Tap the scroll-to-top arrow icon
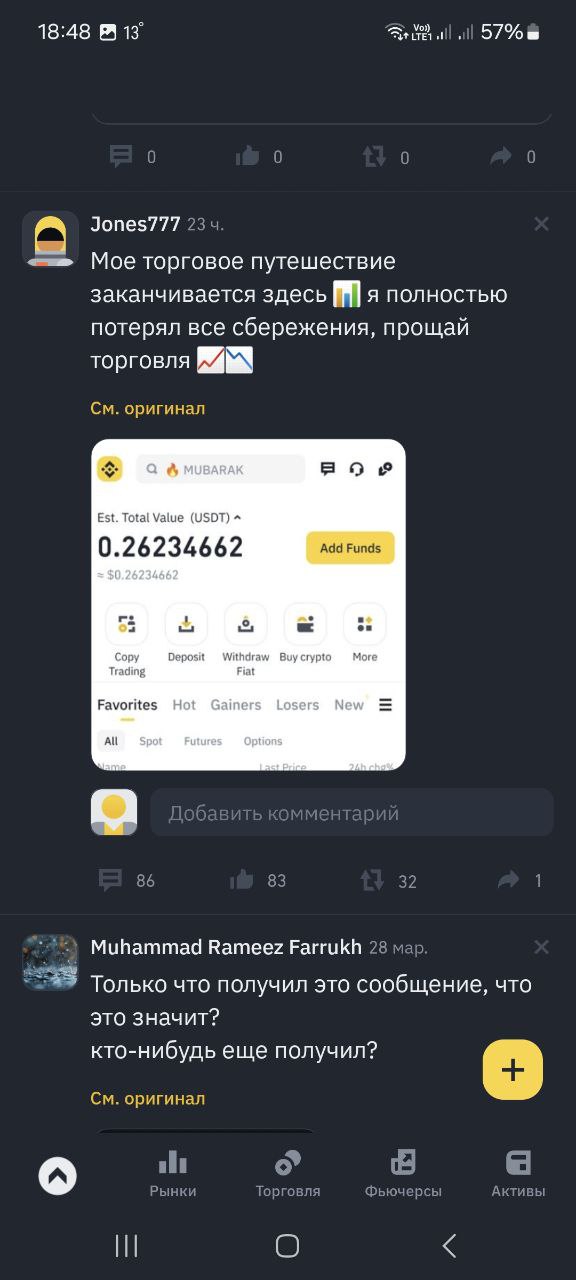The width and height of the screenshot is (576, 1280). [58, 1176]
